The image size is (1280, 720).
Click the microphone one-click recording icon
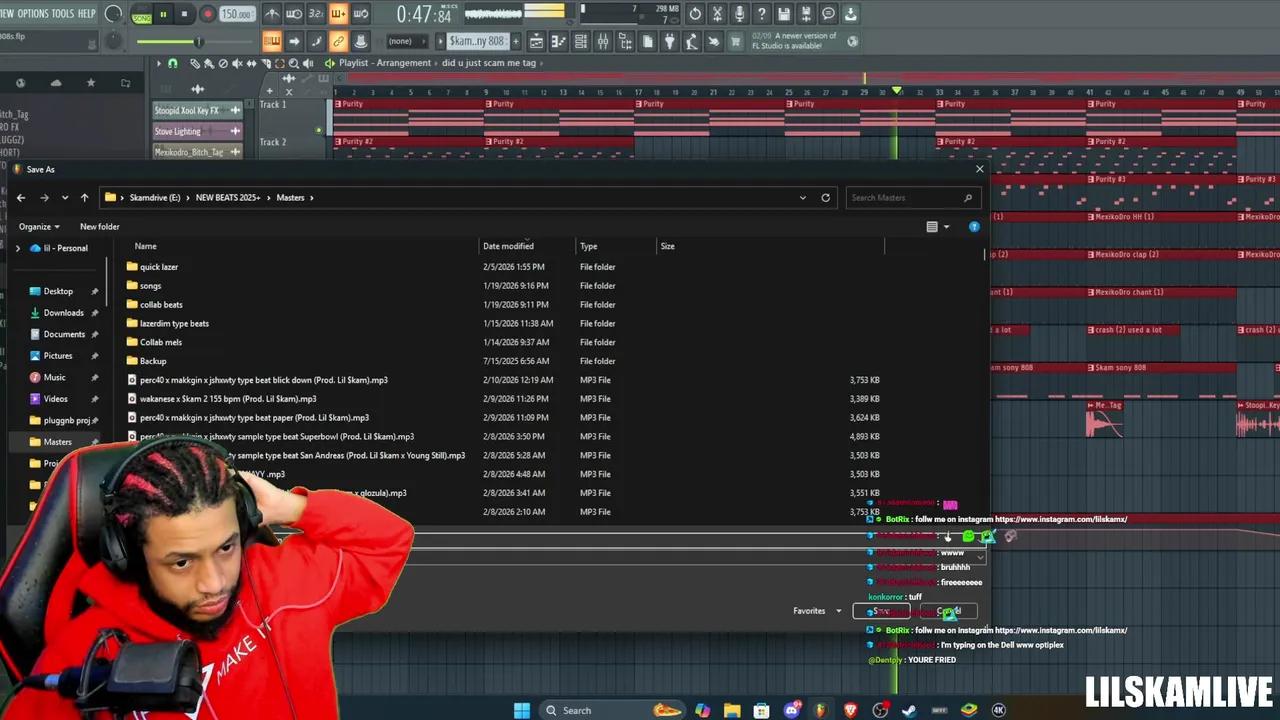(739, 14)
